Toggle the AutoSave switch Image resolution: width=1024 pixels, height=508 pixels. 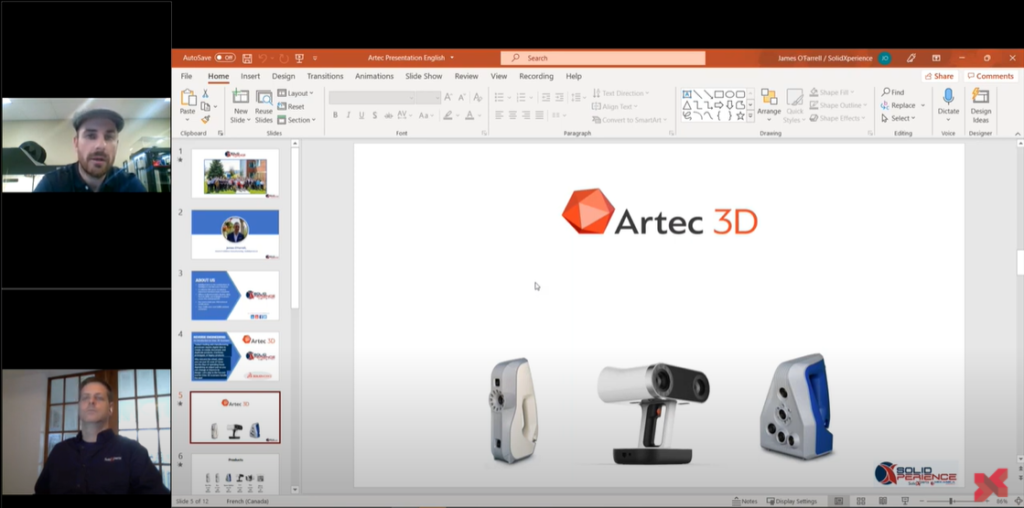coord(225,57)
